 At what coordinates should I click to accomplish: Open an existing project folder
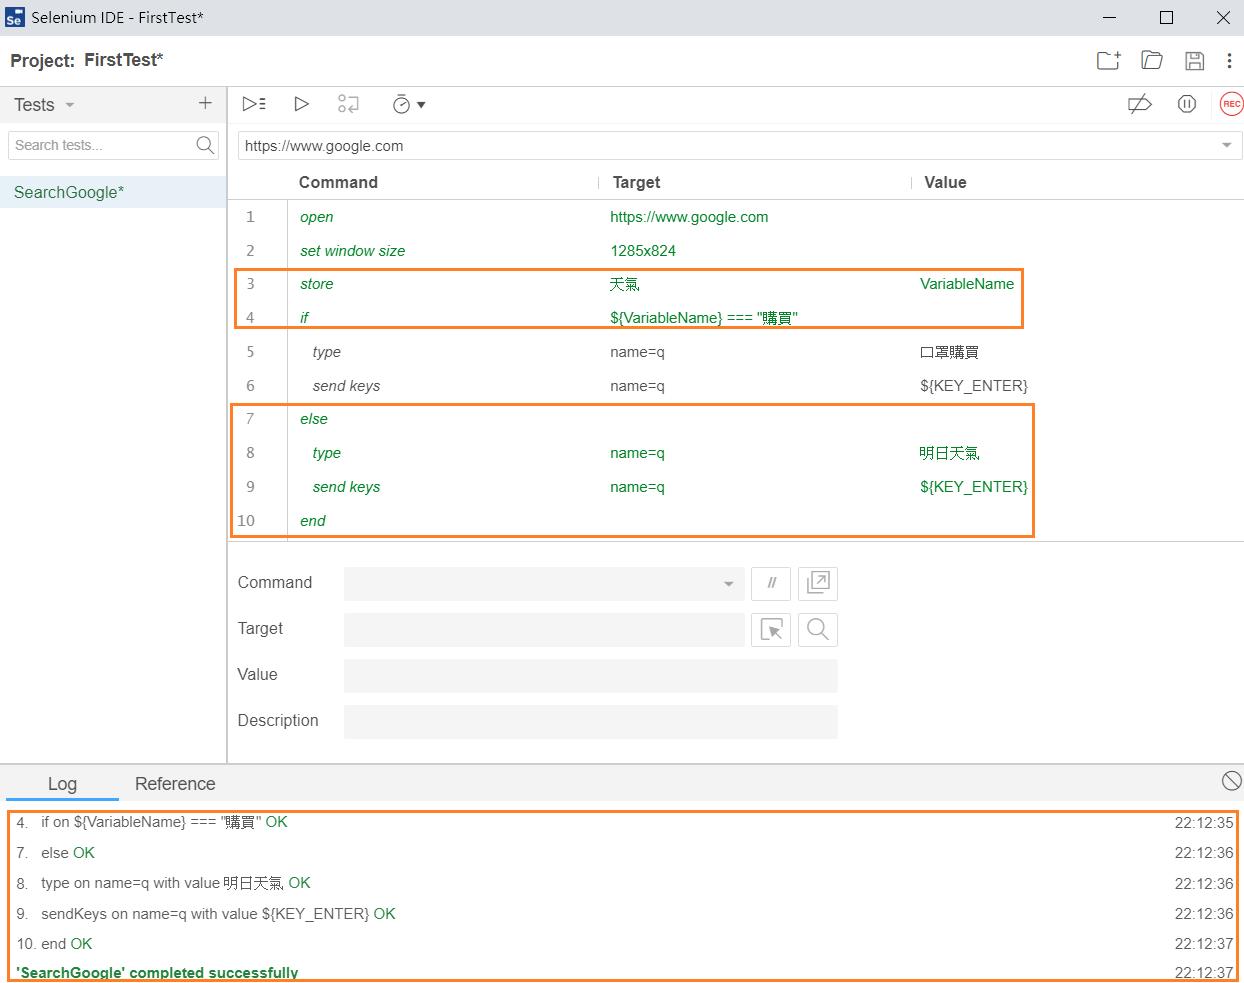click(x=1152, y=61)
